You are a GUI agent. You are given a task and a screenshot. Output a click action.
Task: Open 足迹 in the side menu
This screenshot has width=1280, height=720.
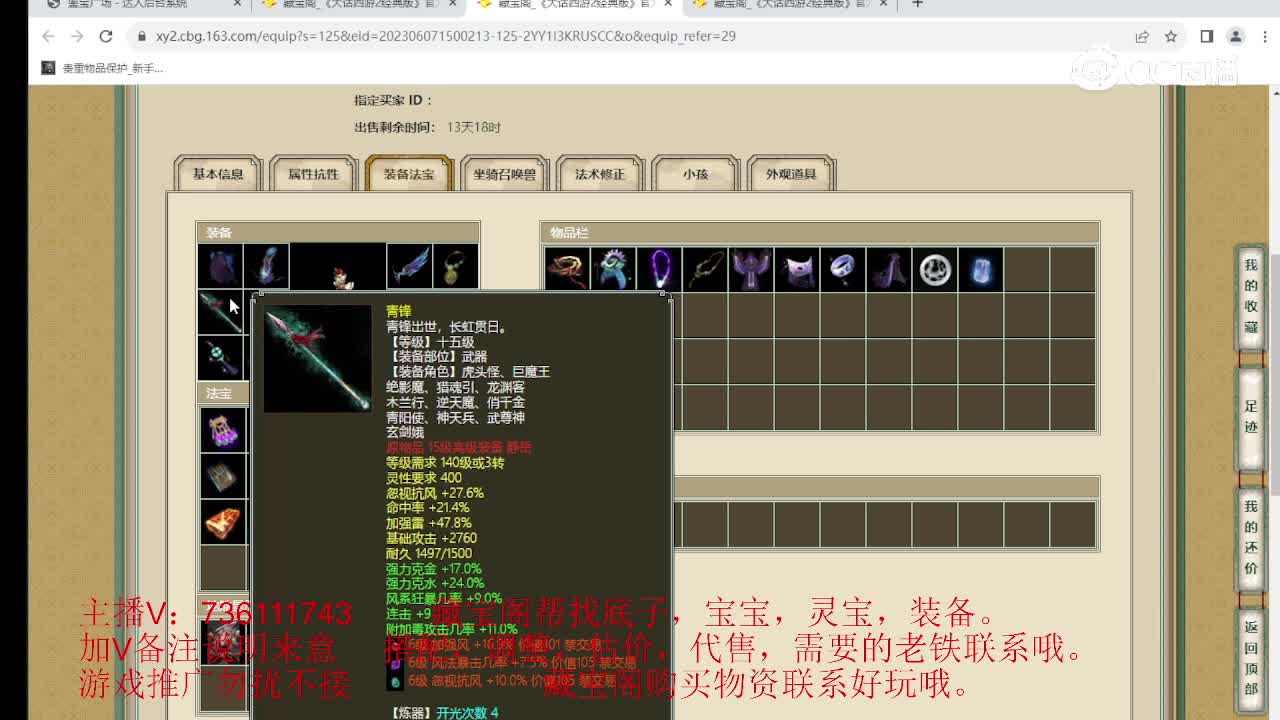click(x=1251, y=420)
